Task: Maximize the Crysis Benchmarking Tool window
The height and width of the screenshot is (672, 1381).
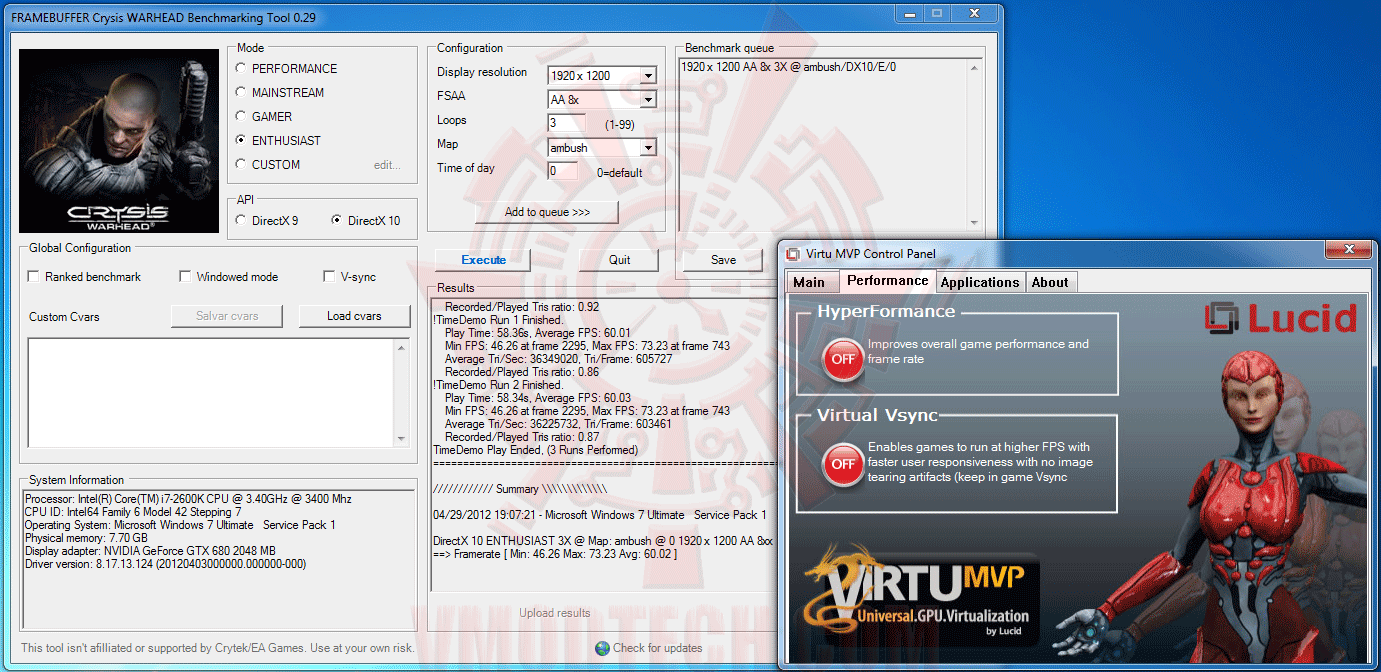Action: click(936, 13)
